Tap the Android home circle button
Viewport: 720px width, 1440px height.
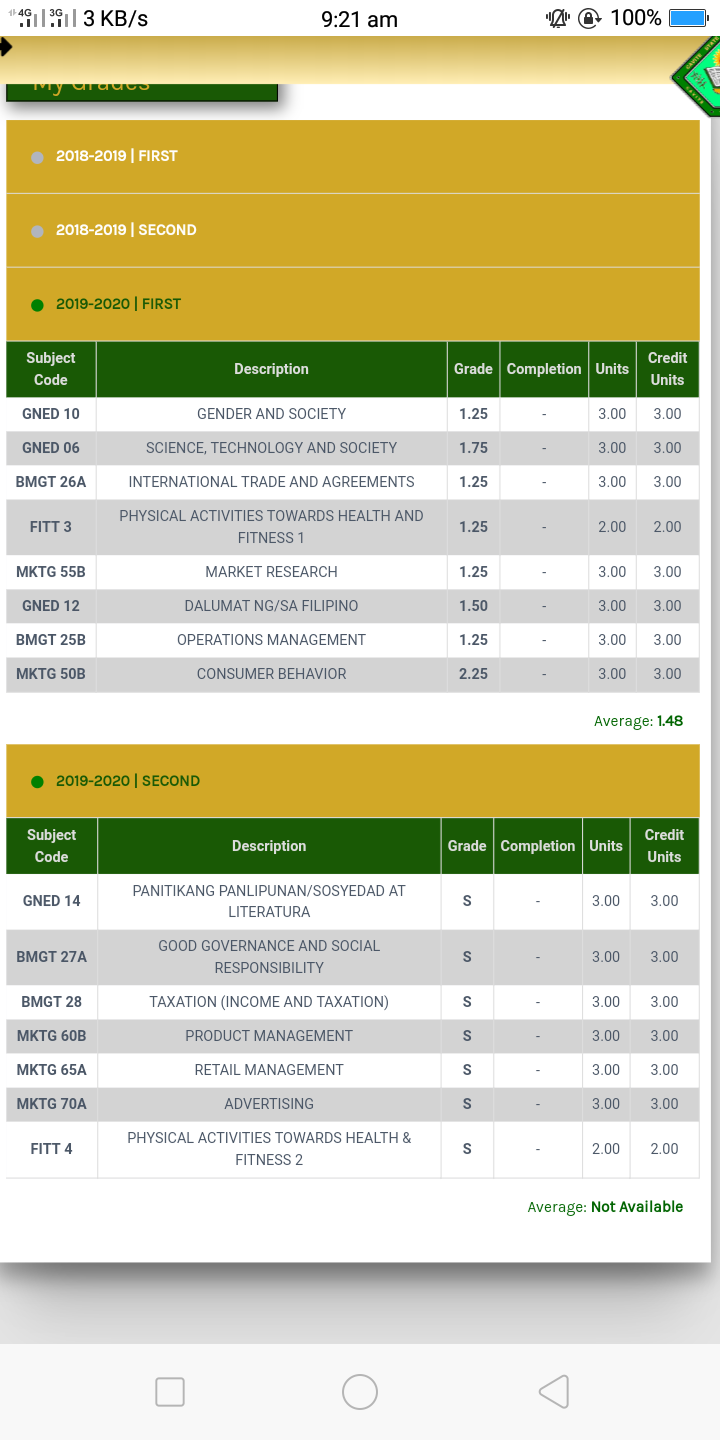coord(360,1391)
